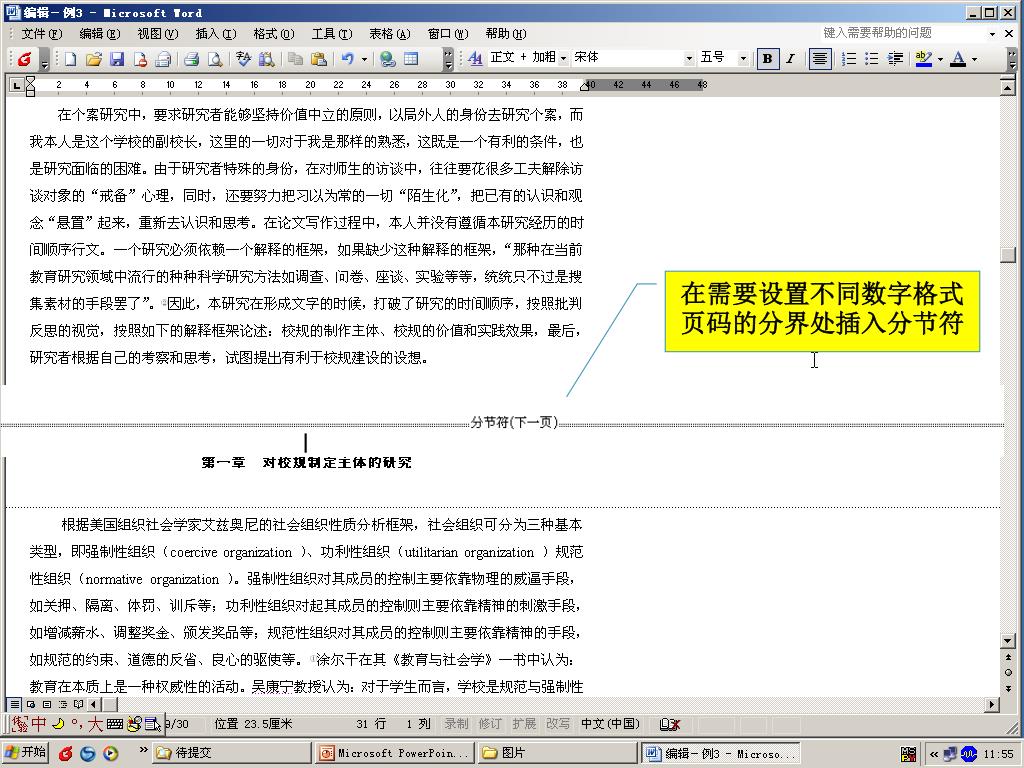Image resolution: width=1024 pixels, height=768 pixels.
Task: Click the E-mail envelope toolbar icon
Action: (163, 59)
